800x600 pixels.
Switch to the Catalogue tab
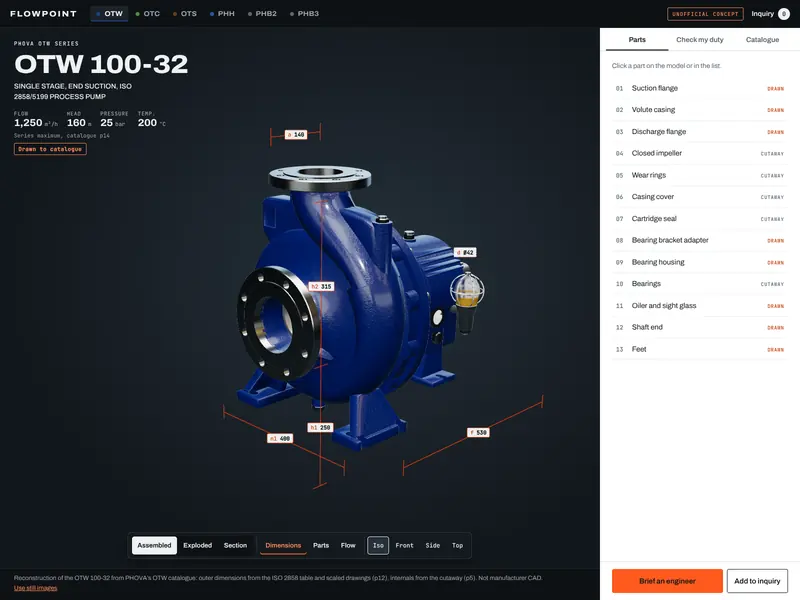tap(762, 40)
